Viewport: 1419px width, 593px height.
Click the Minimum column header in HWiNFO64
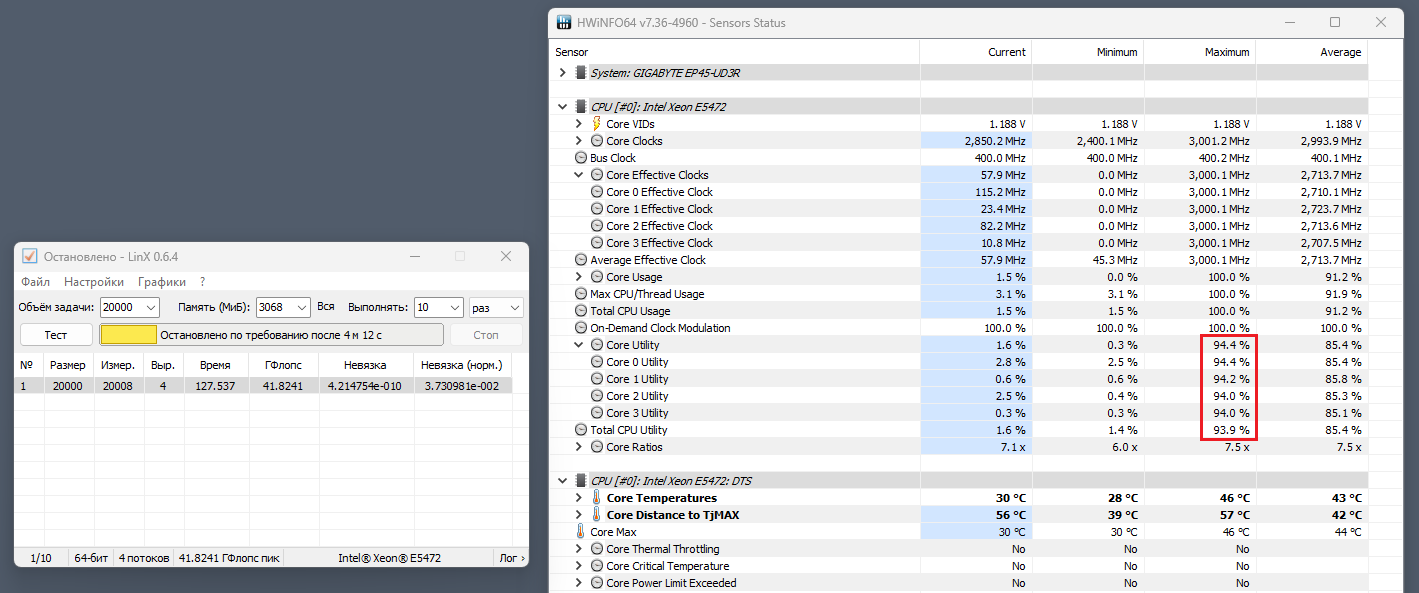point(1088,52)
